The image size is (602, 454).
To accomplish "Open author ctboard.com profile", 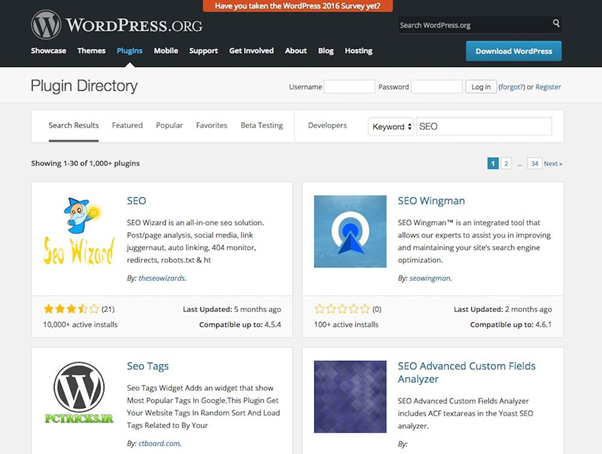I will click(x=159, y=443).
